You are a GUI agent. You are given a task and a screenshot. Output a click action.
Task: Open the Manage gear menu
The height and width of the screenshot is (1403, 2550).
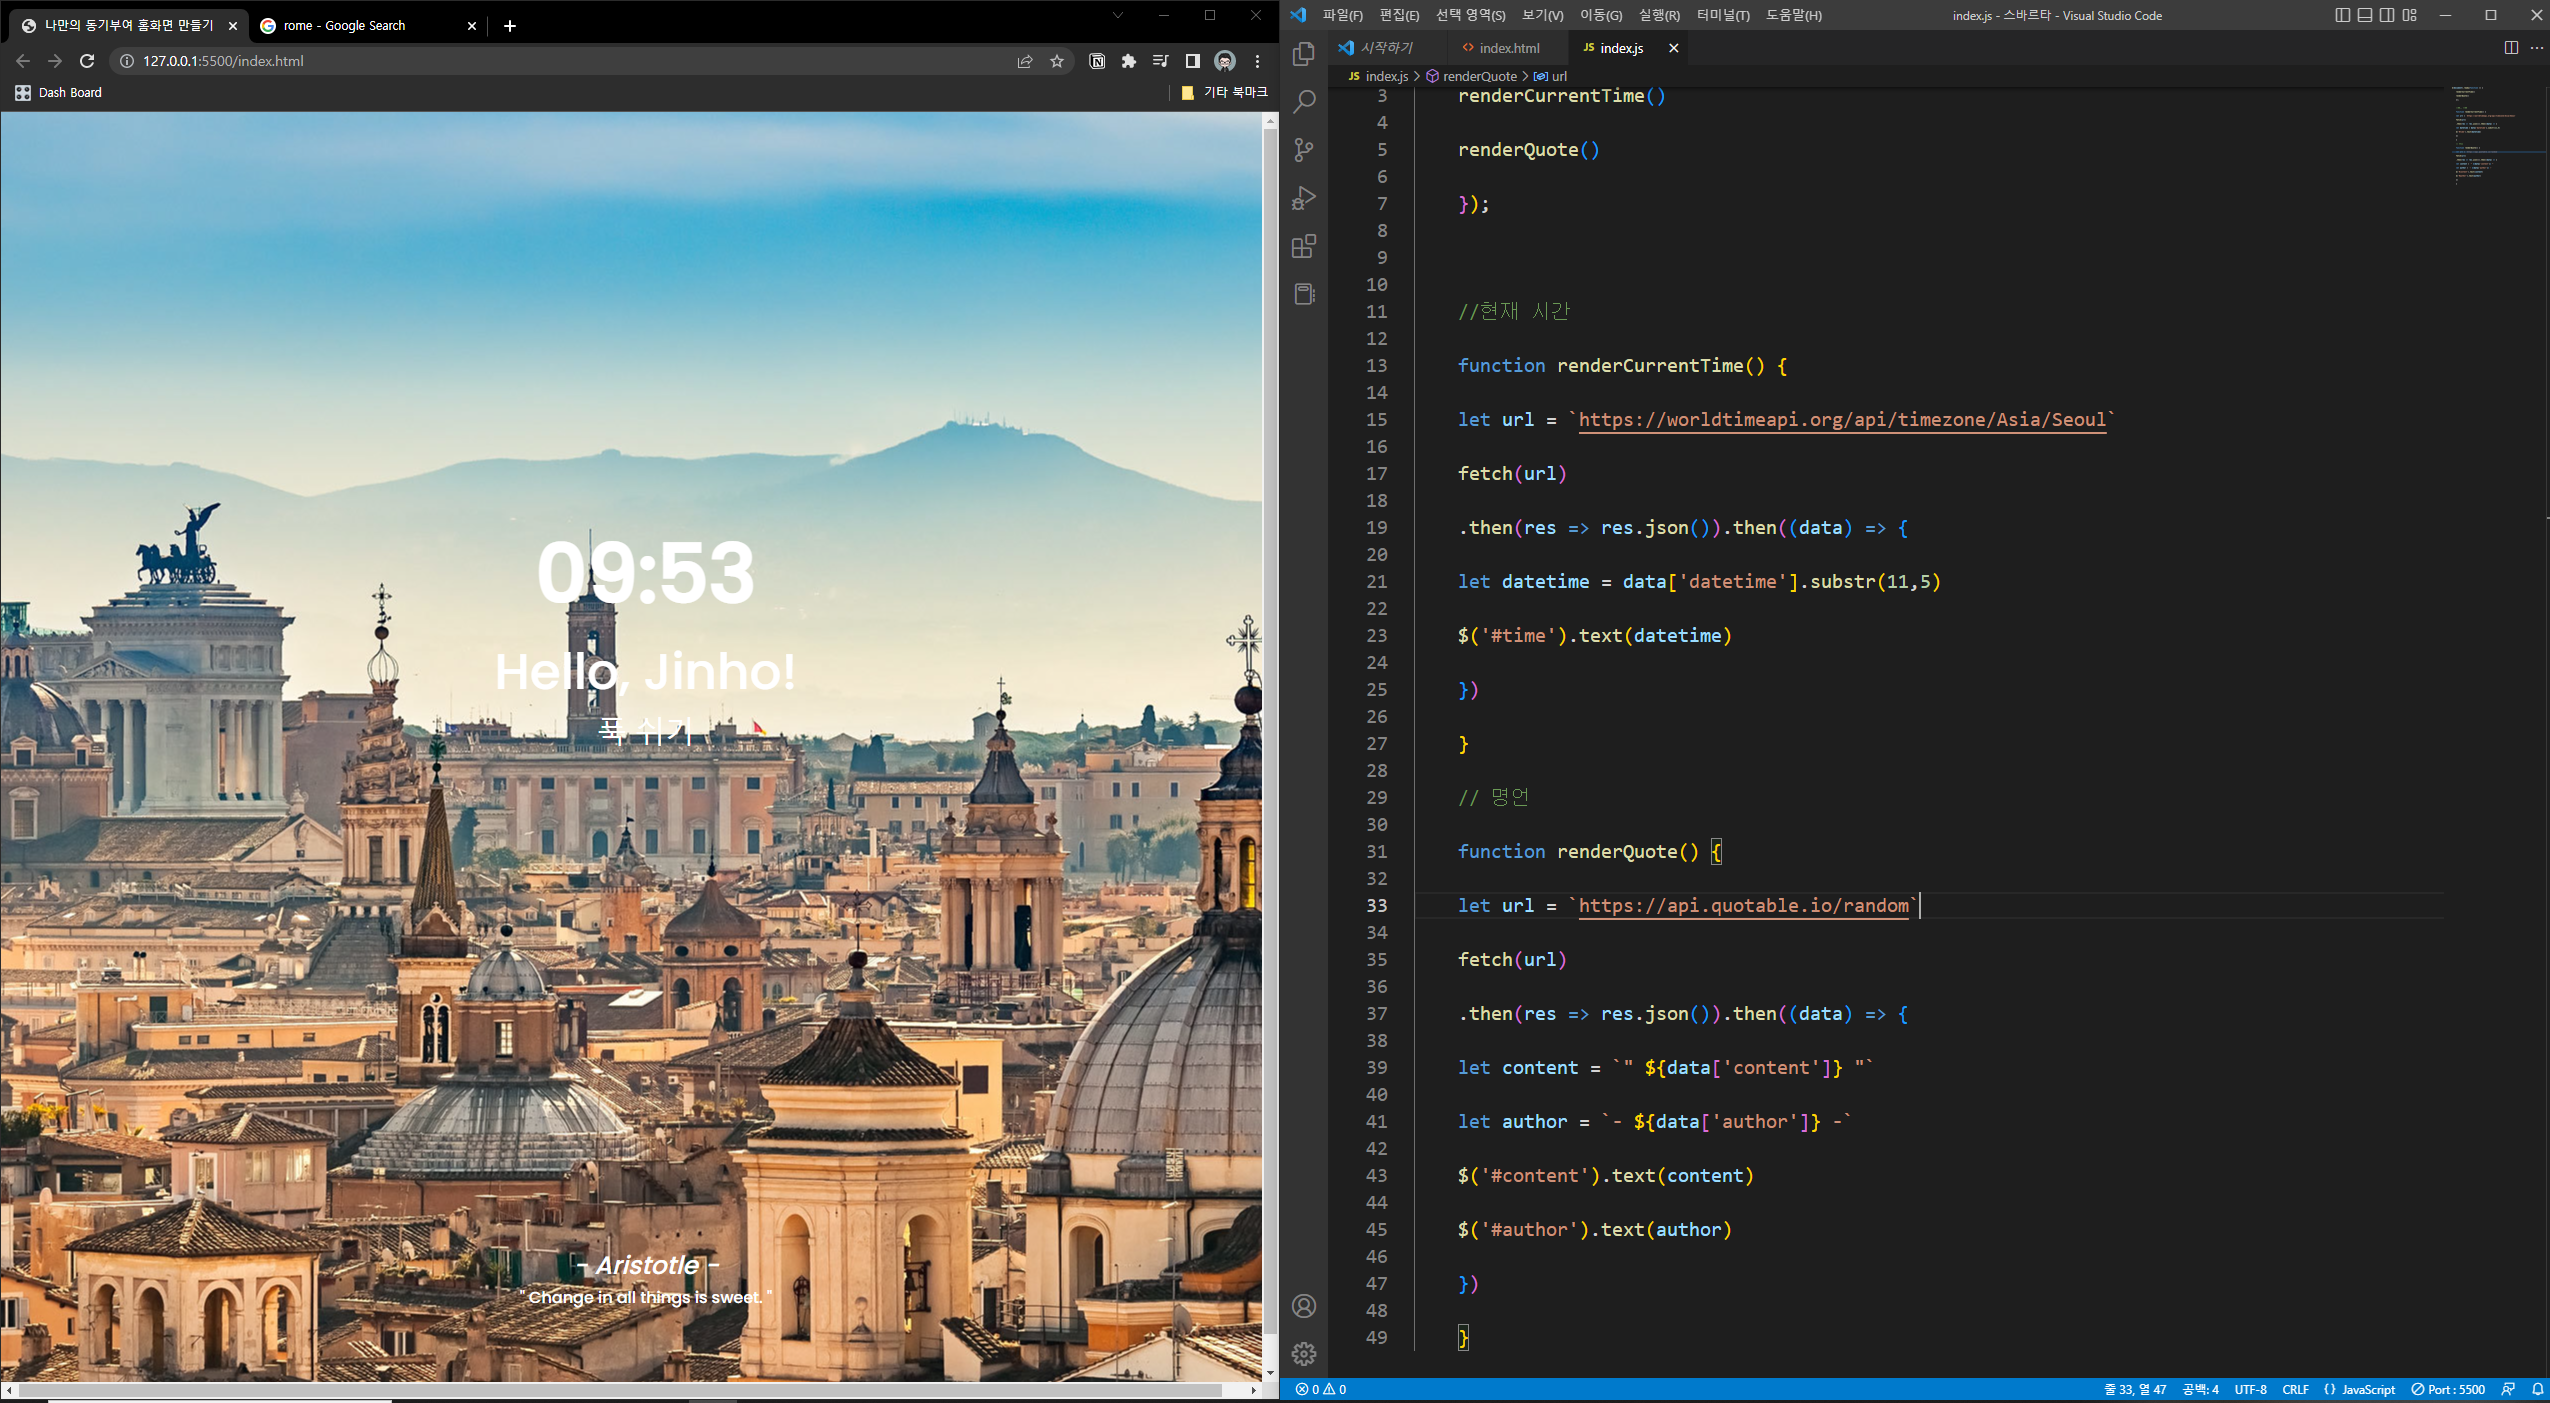(1304, 1354)
